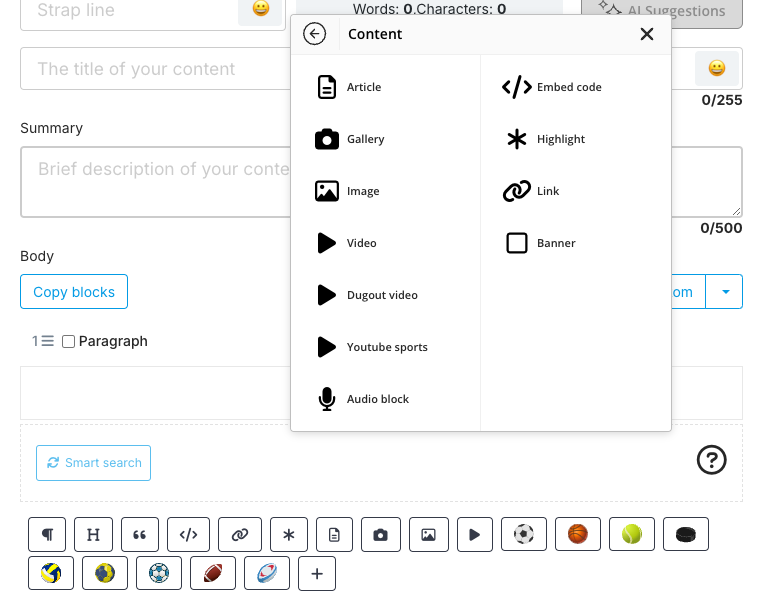
Task: Select Audio block in the Content menu
Action: click(362, 399)
